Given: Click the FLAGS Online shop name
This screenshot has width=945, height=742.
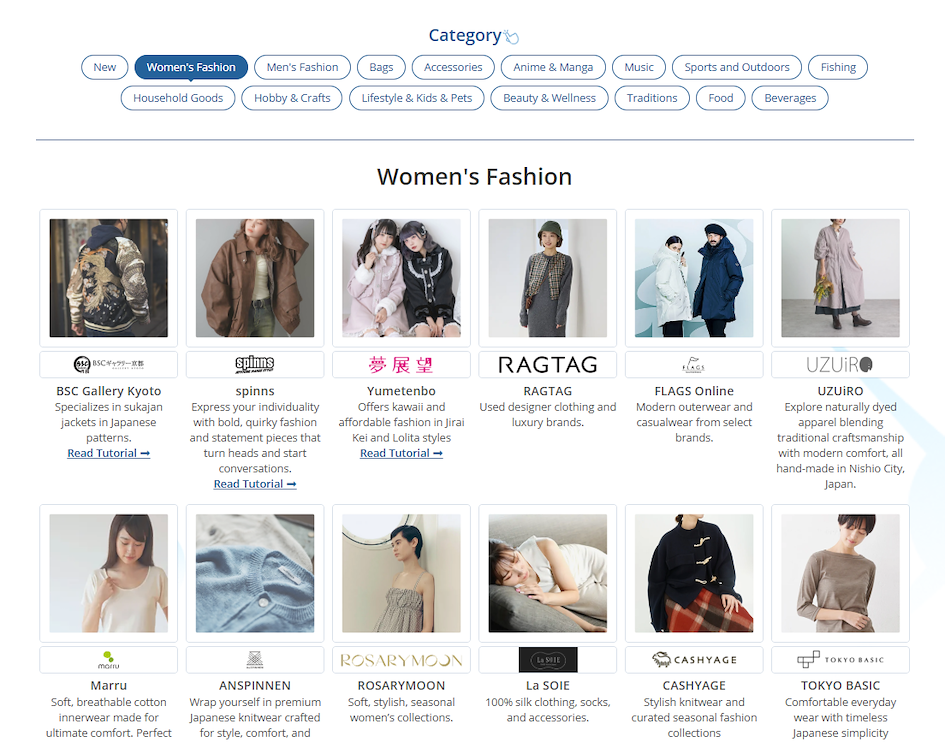Looking at the screenshot, I should (694, 391).
